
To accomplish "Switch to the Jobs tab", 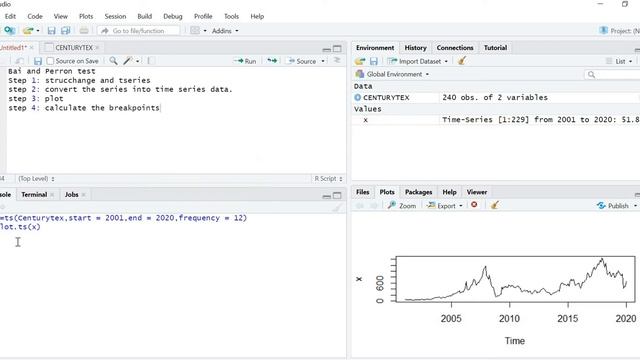I will (x=71, y=195).
